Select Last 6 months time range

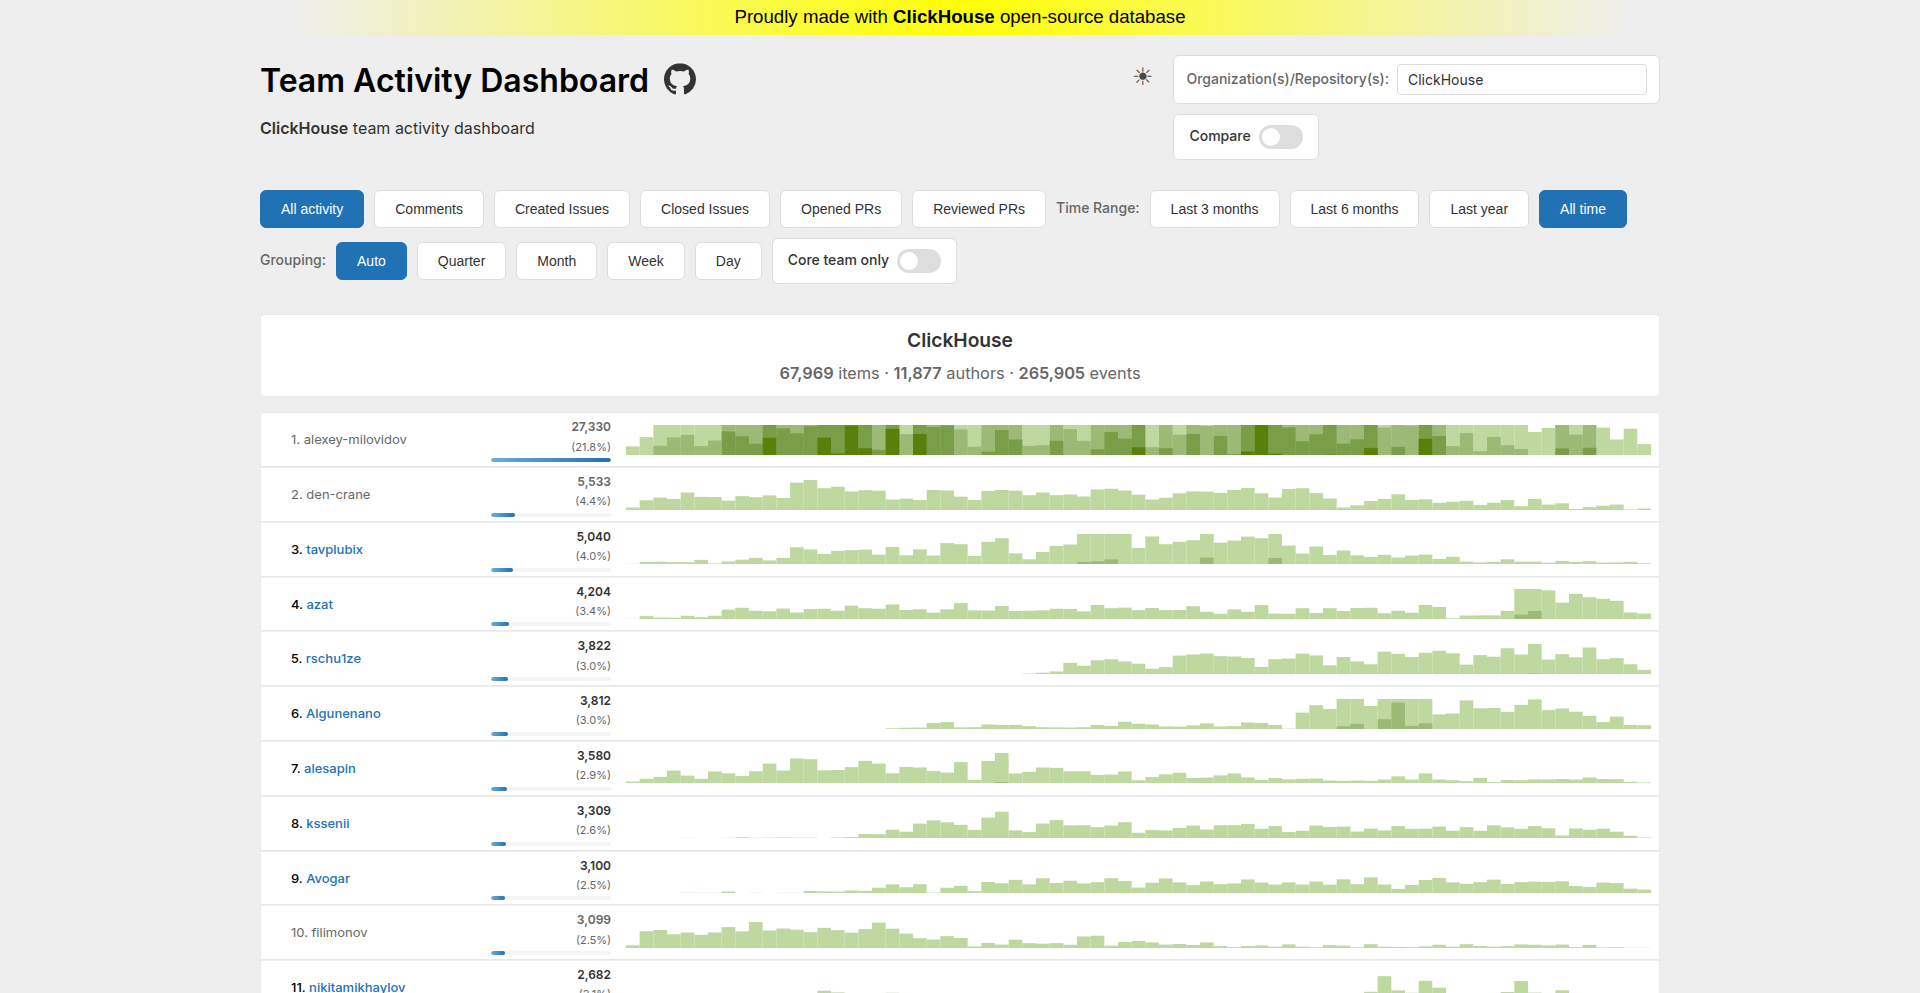coord(1354,209)
